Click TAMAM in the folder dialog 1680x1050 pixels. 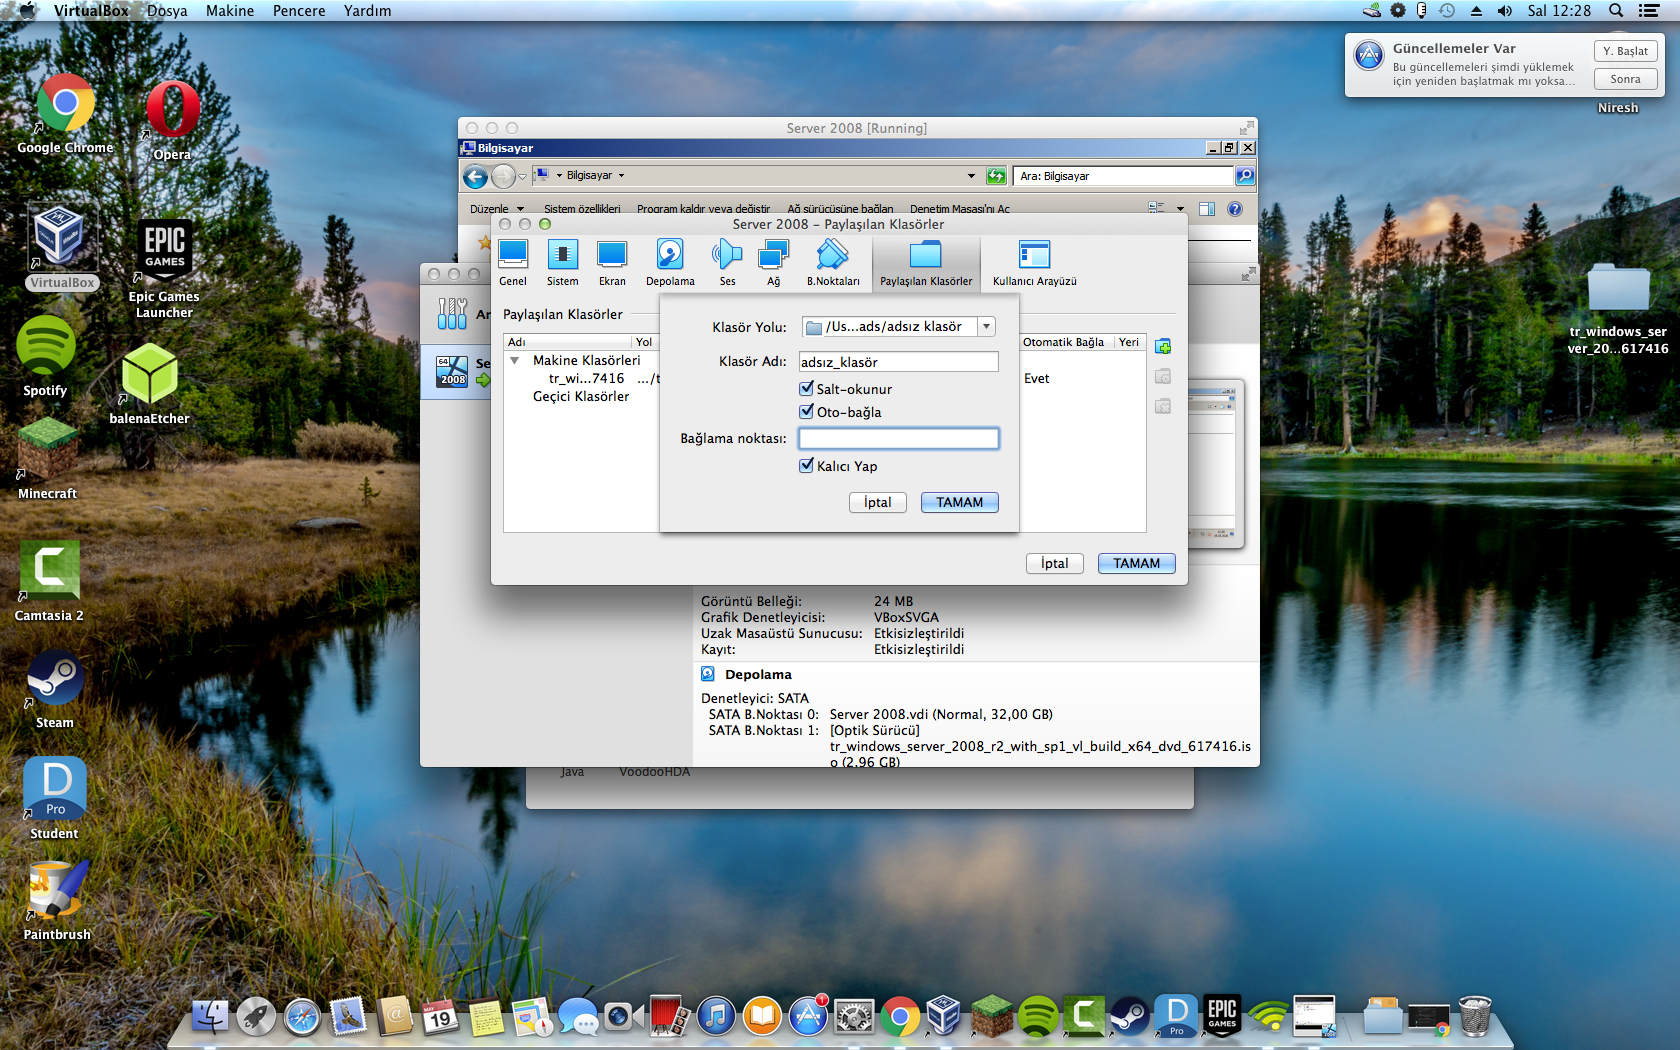(959, 502)
